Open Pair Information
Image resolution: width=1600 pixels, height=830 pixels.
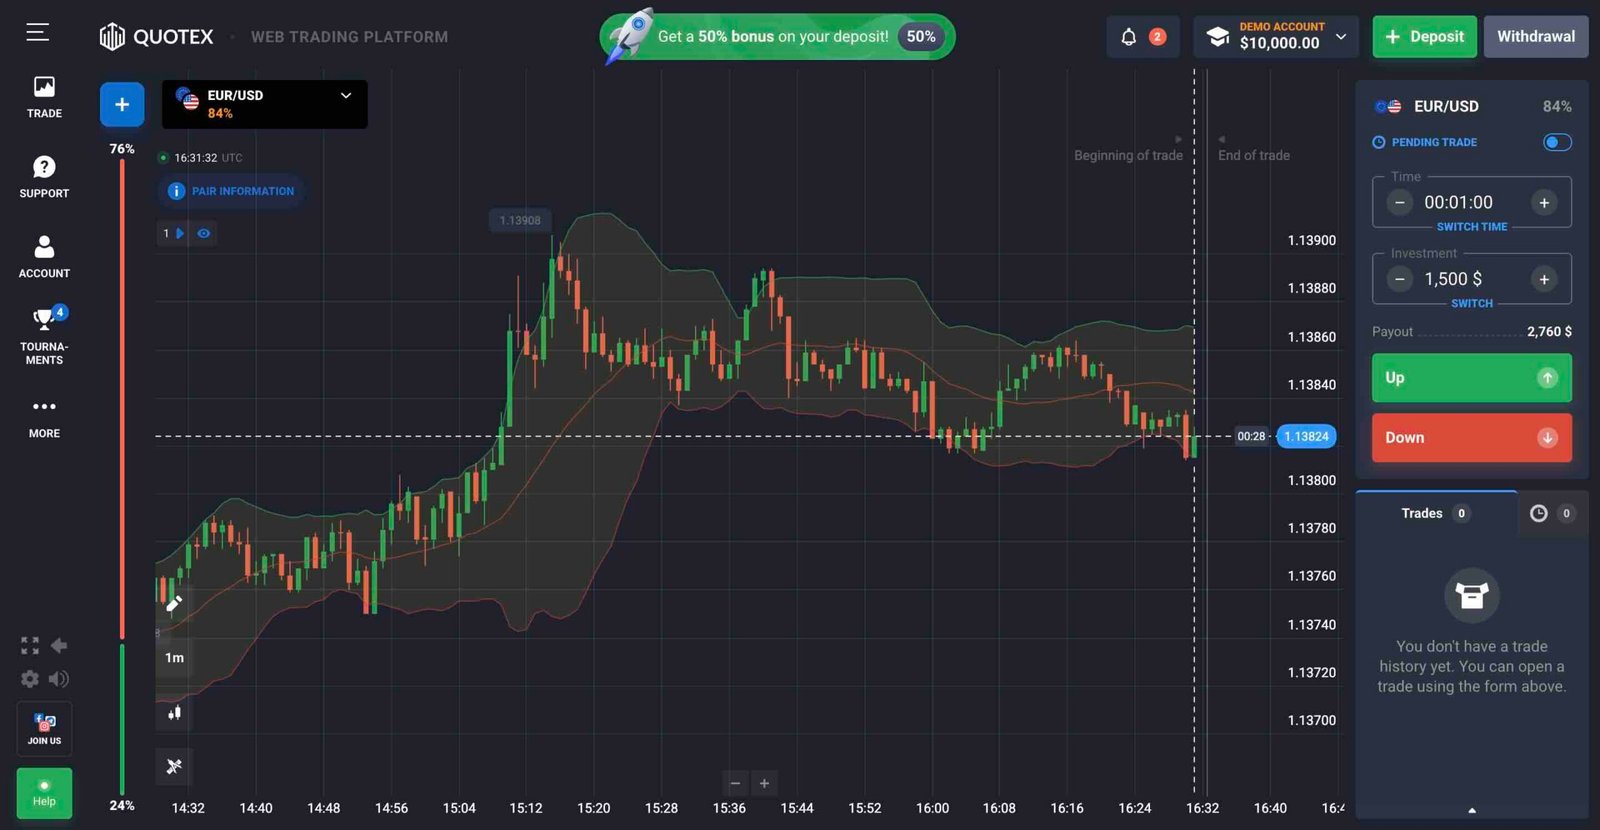tap(232, 191)
